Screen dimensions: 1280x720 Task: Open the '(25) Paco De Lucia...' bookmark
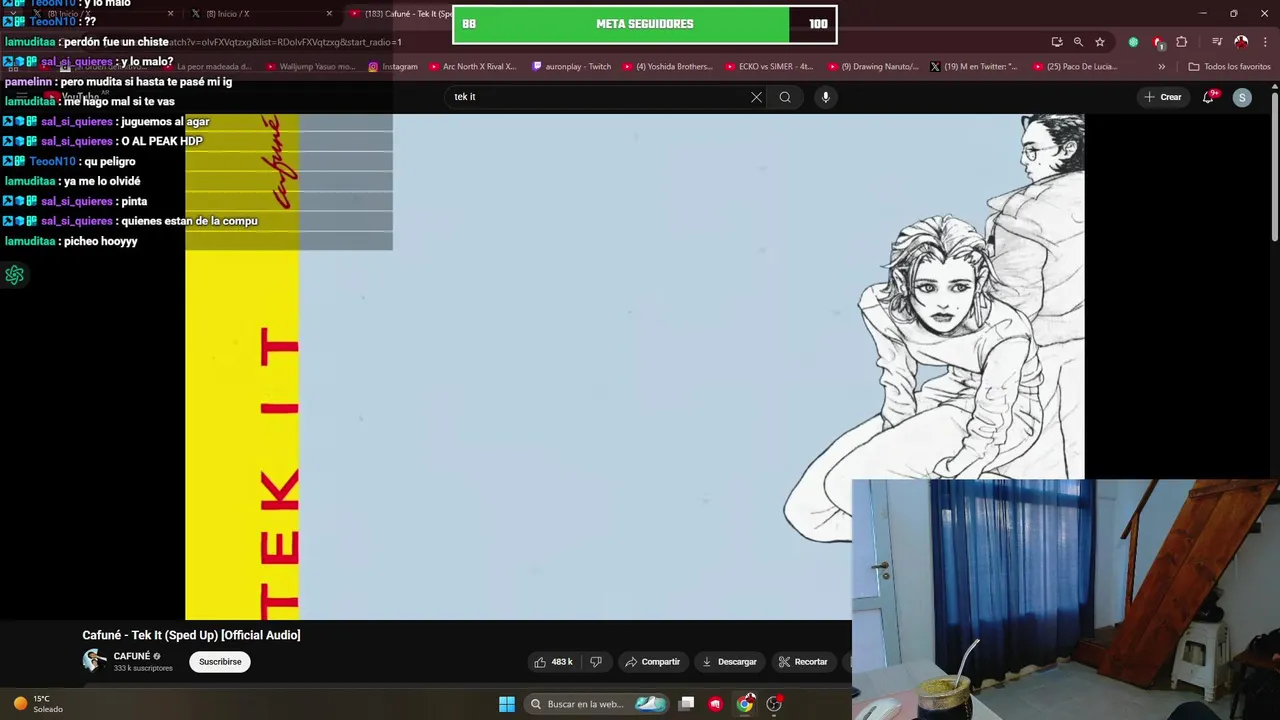pos(1076,67)
